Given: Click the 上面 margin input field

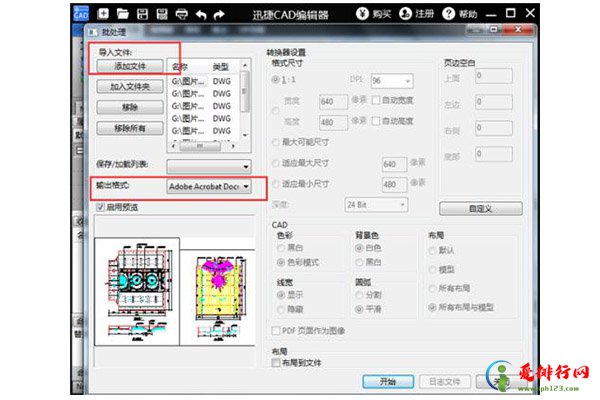Looking at the screenshot, I should tap(494, 76).
